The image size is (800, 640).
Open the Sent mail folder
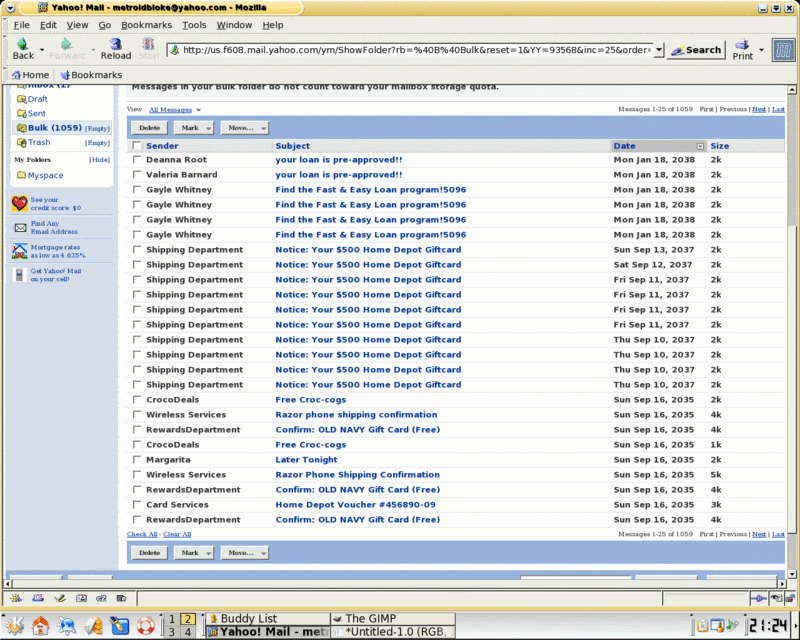(x=31, y=113)
